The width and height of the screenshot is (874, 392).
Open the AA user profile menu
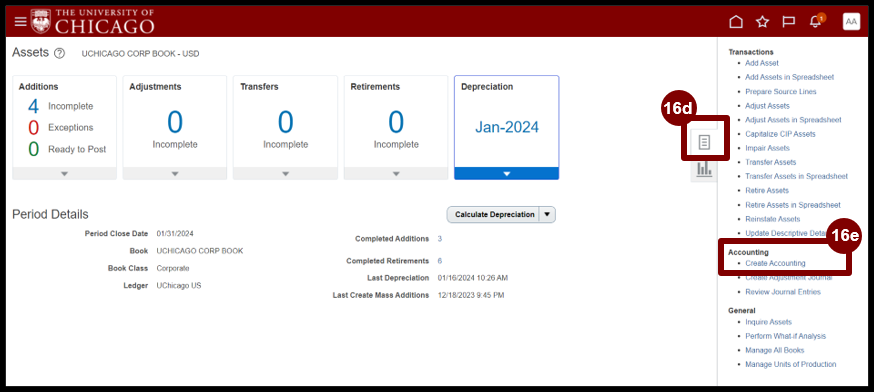[851, 22]
